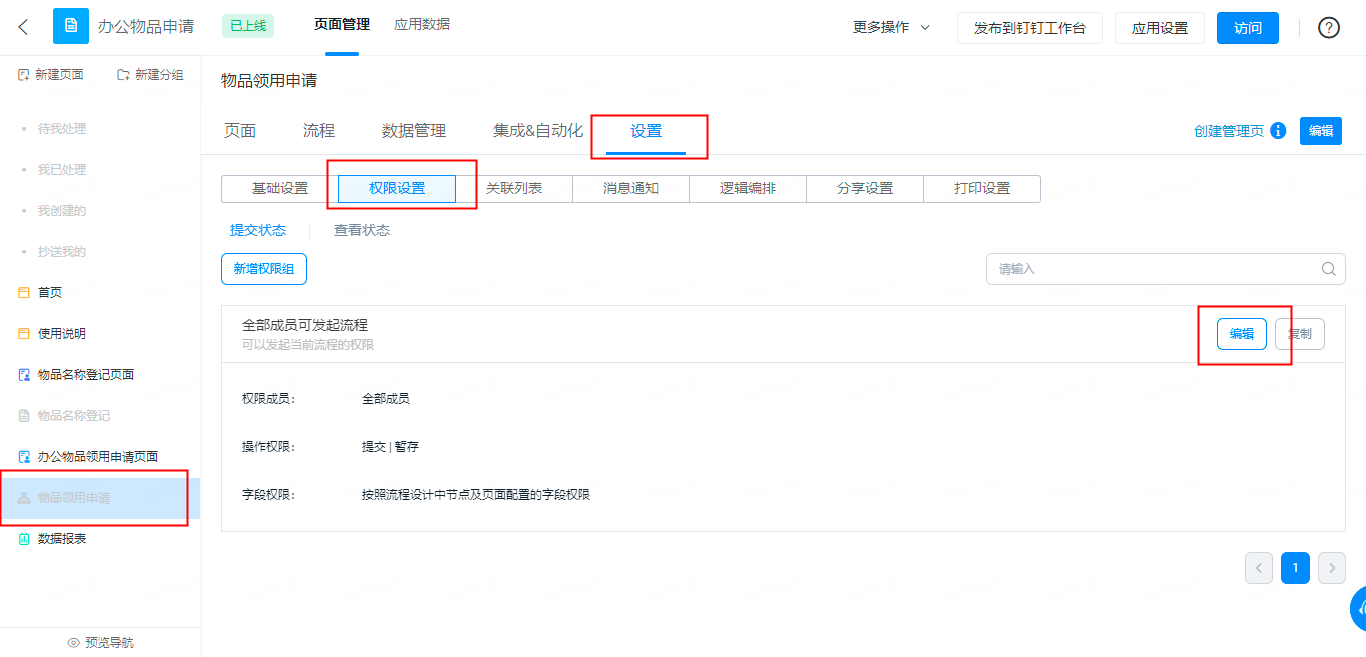Open the help question mark icon
Screen dimensions: 1366x657
click(x=1329, y=28)
